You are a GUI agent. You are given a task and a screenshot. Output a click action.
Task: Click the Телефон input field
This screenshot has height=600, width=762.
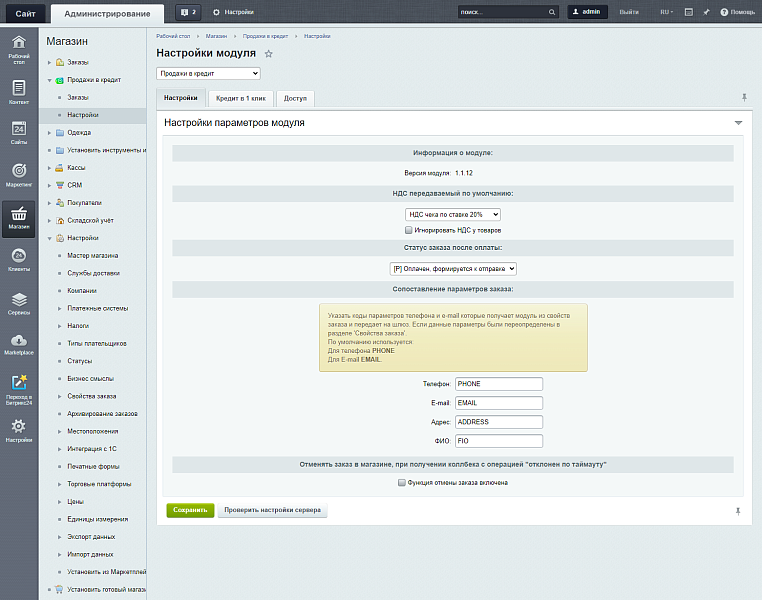498,384
